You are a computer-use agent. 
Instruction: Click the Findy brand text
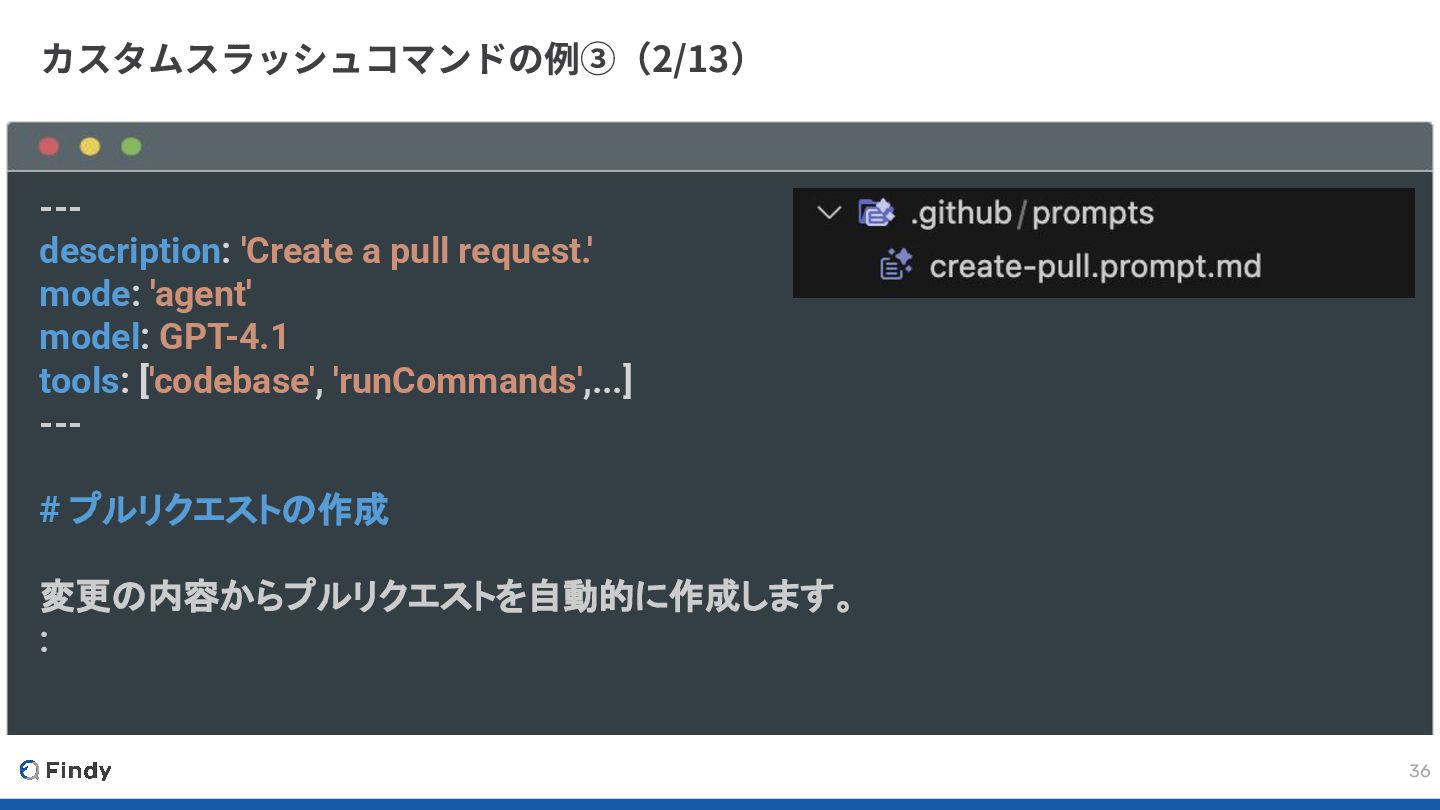pos(78,770)
